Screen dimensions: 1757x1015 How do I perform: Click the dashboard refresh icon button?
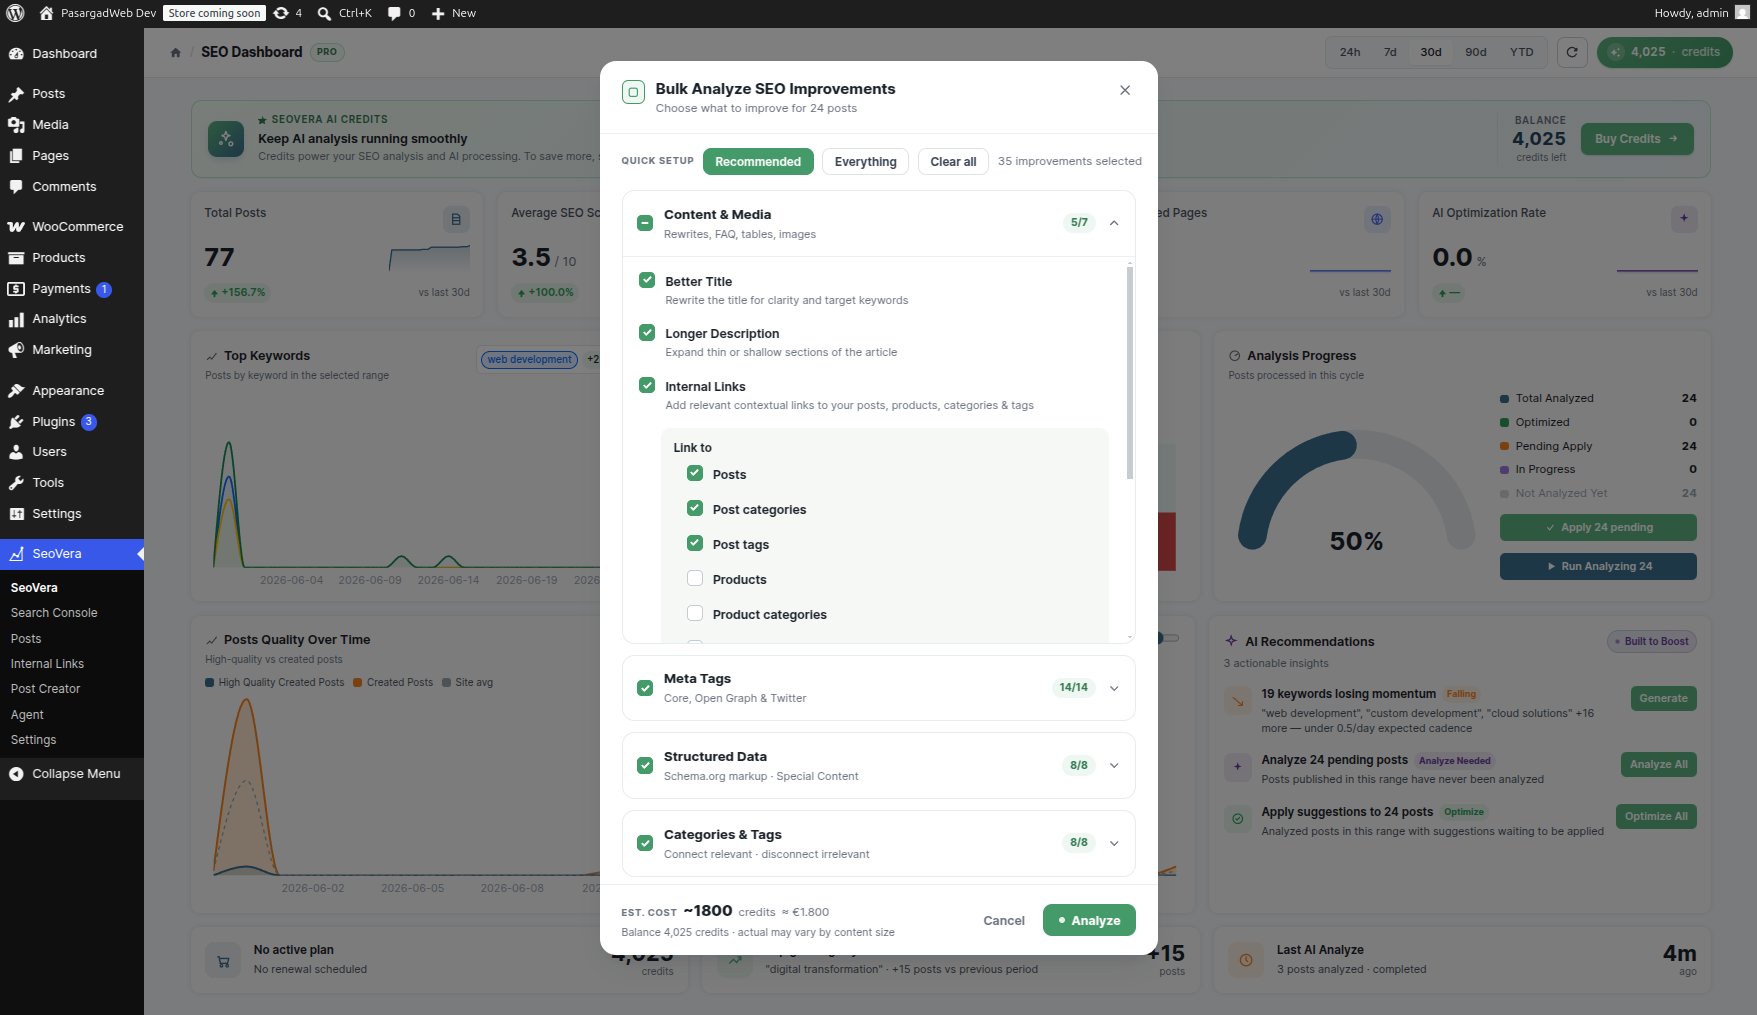1572,52
